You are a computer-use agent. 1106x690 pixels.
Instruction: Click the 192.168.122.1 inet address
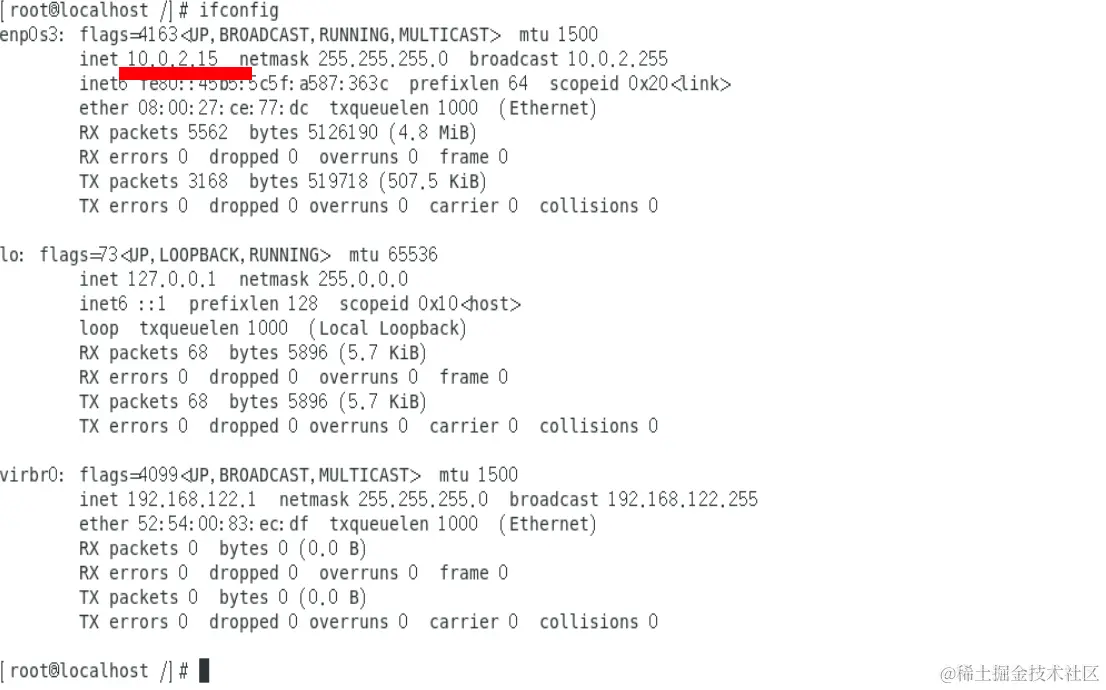pos(191,500)
